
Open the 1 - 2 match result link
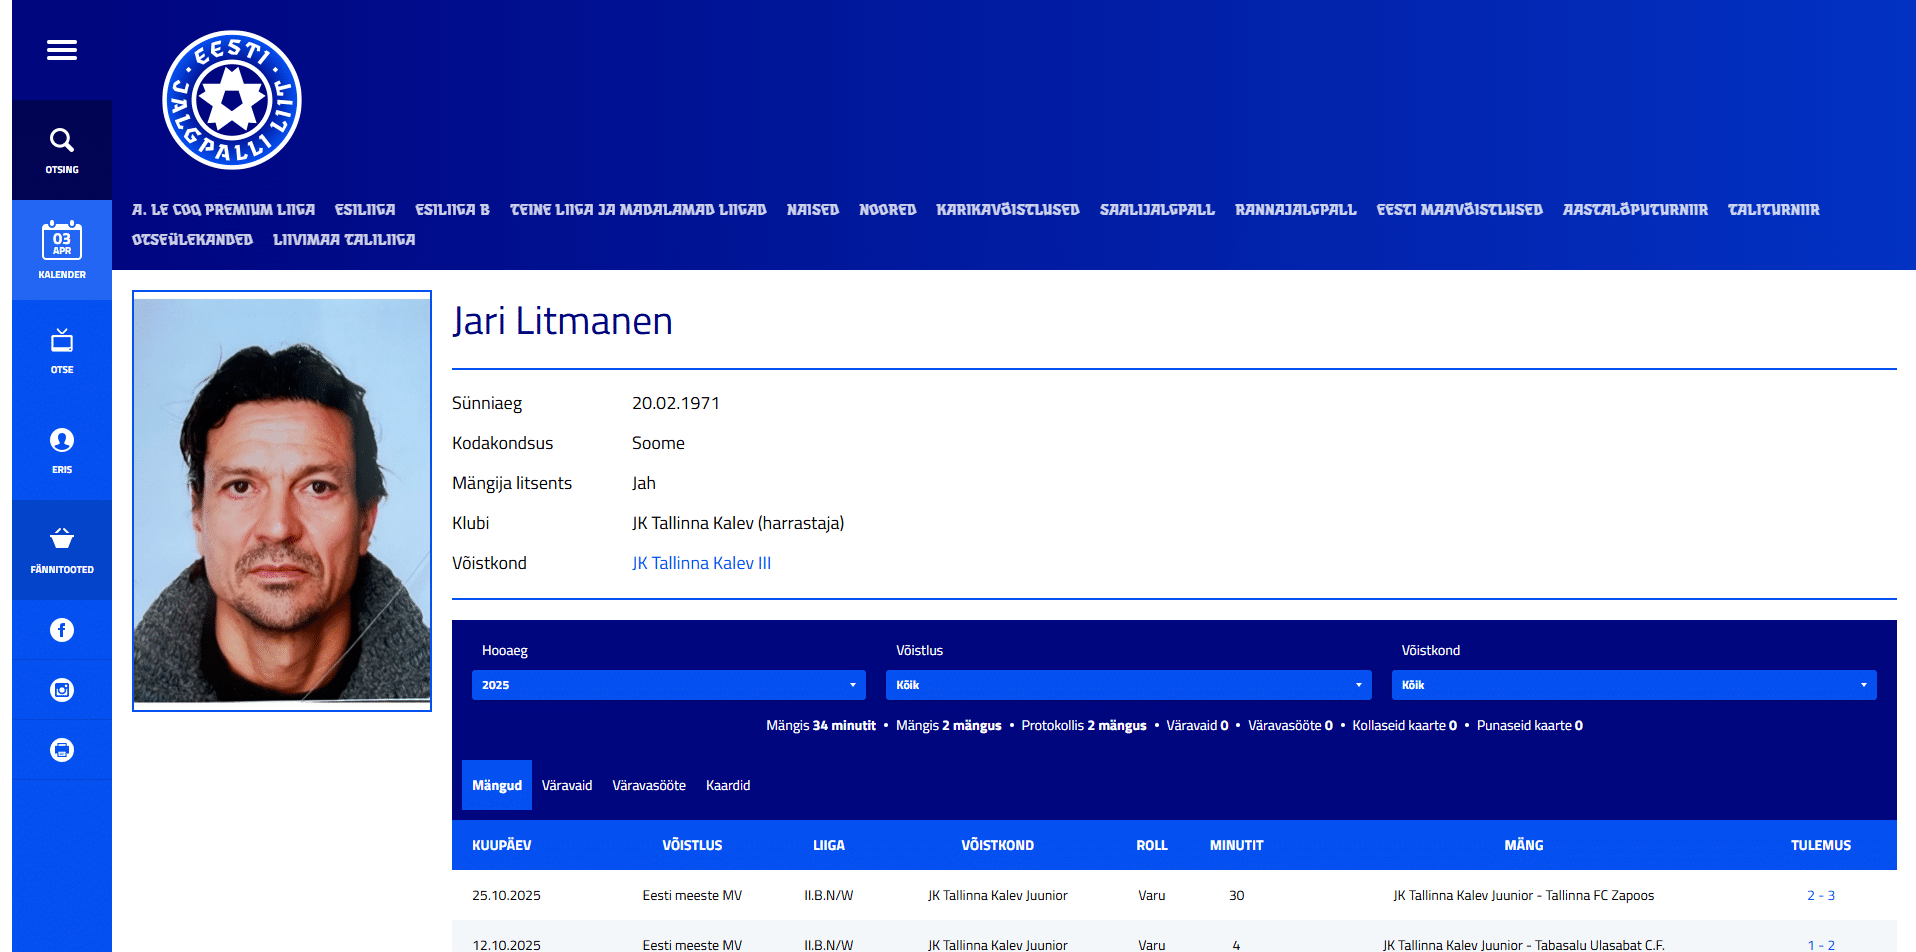pos(1821,945)
